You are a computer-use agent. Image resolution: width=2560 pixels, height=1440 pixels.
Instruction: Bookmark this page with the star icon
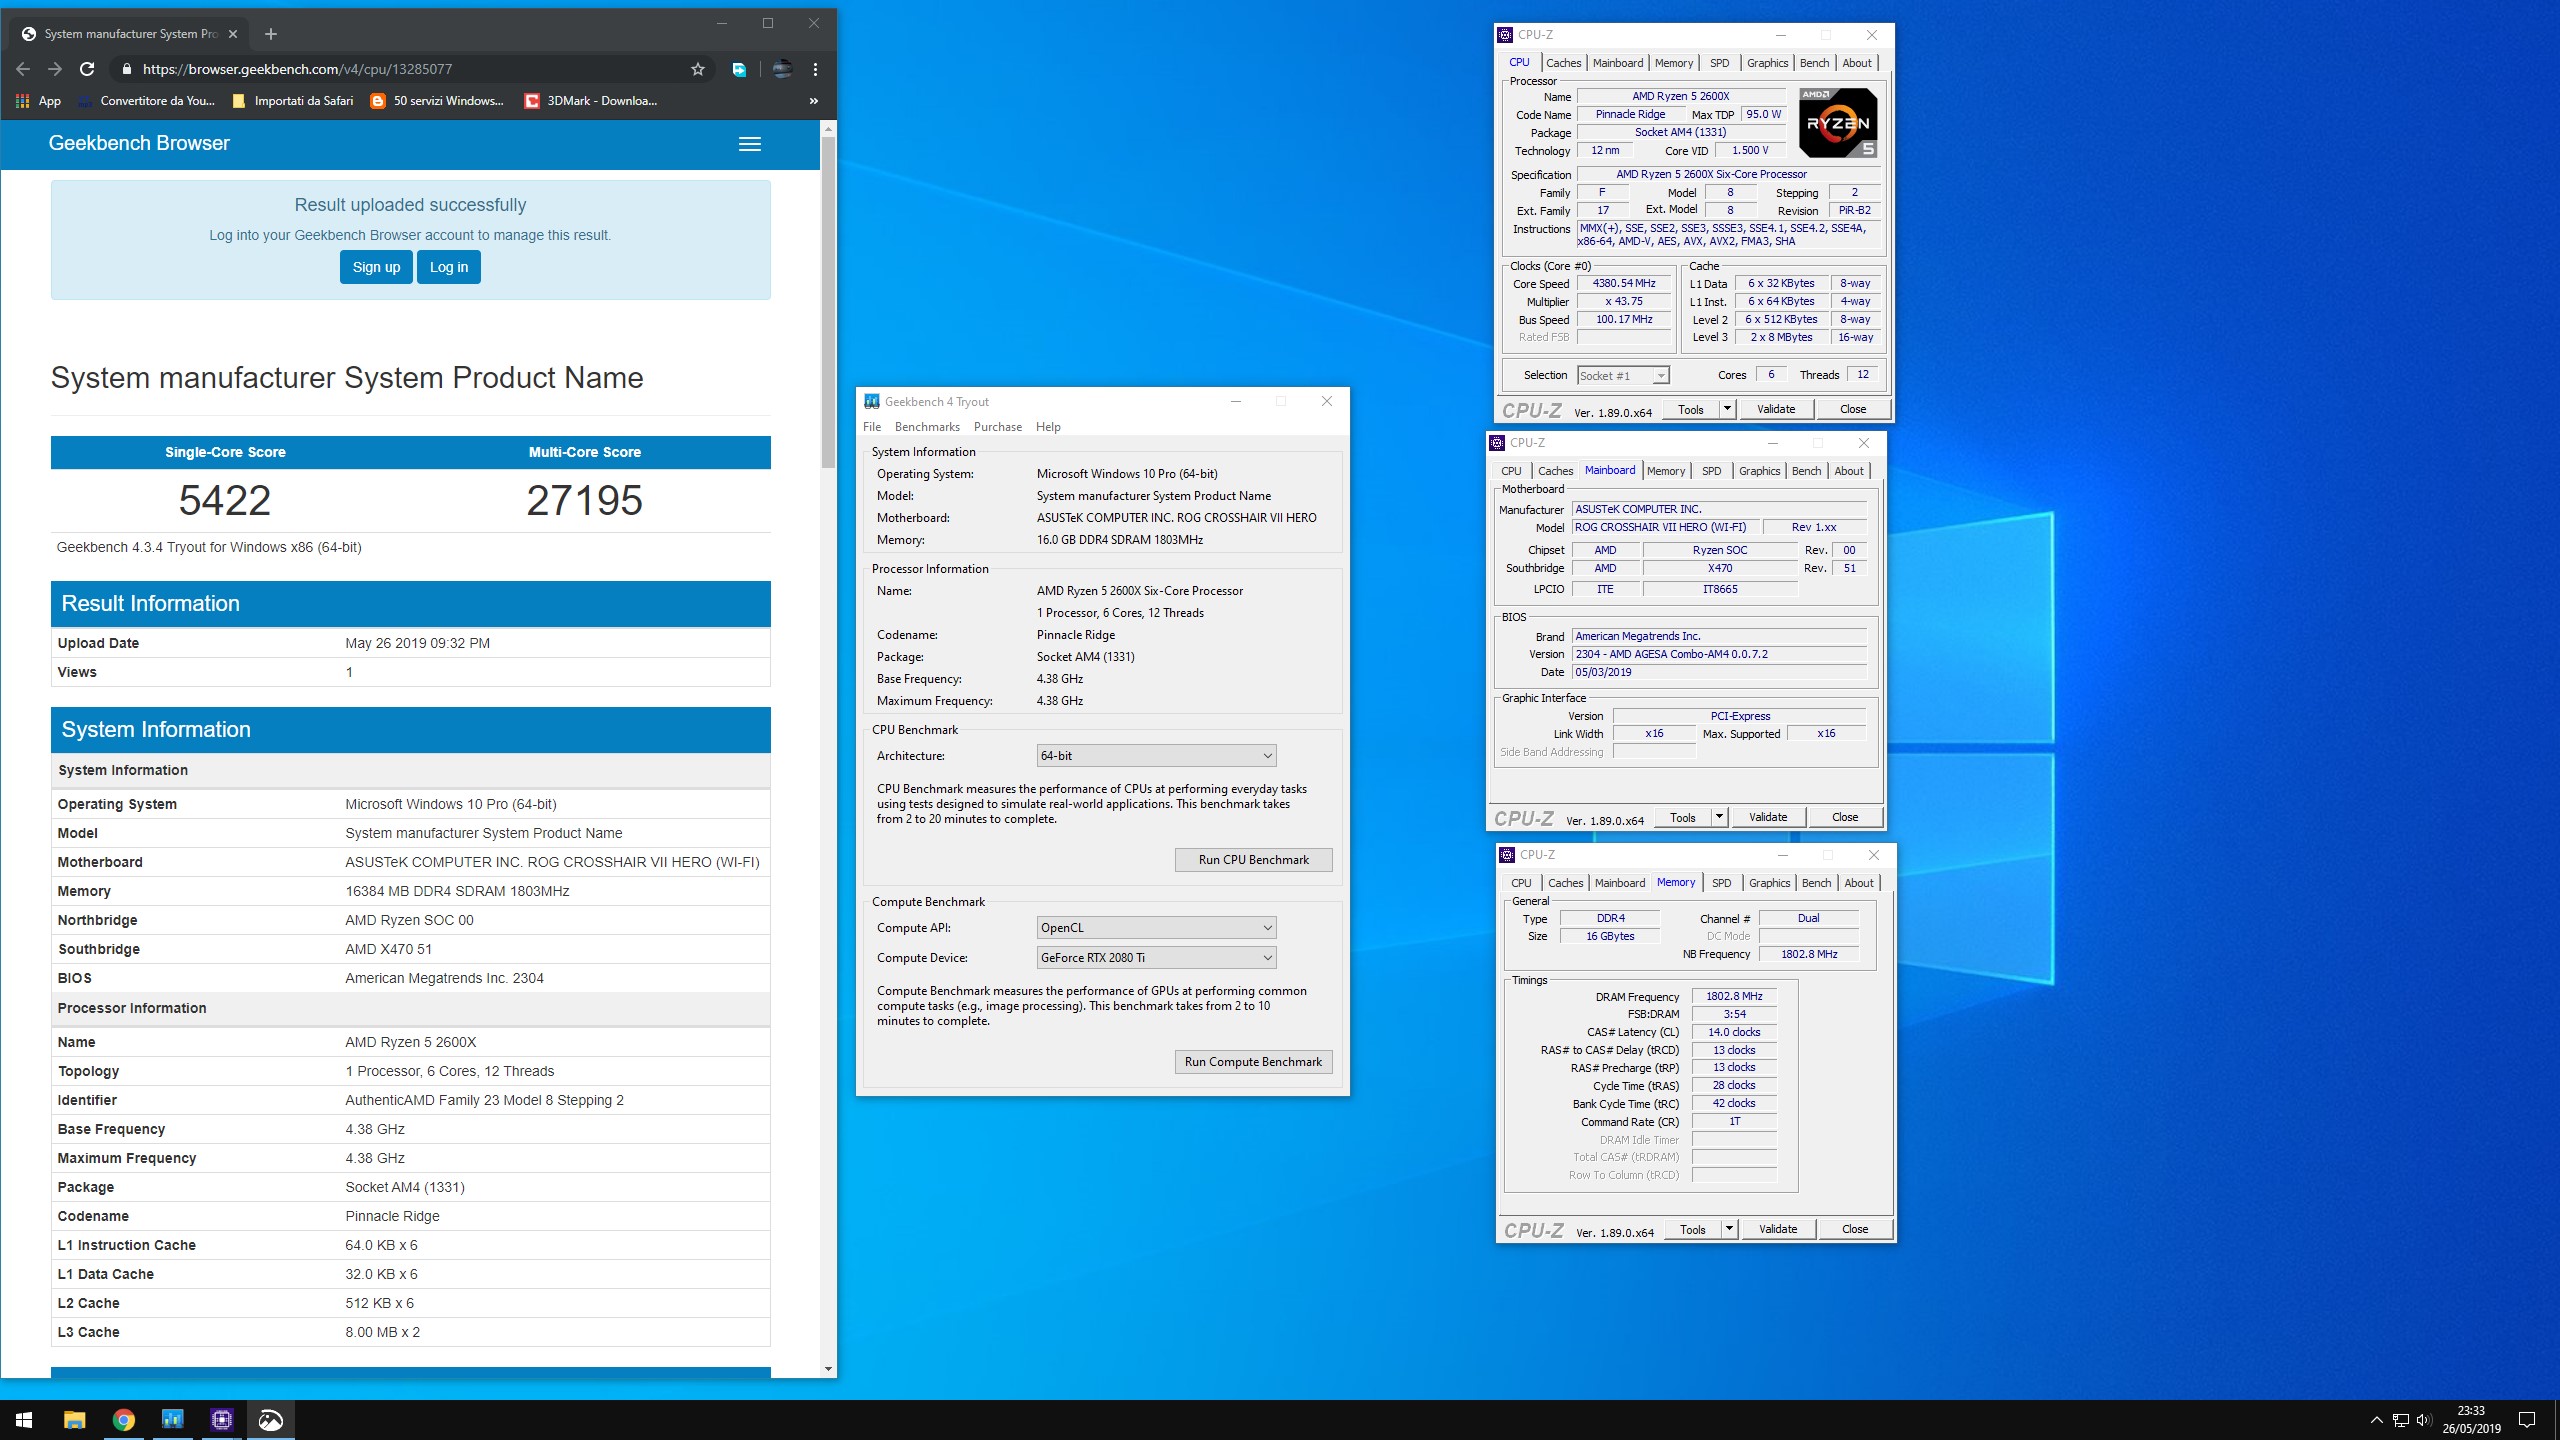pos(698,69)
